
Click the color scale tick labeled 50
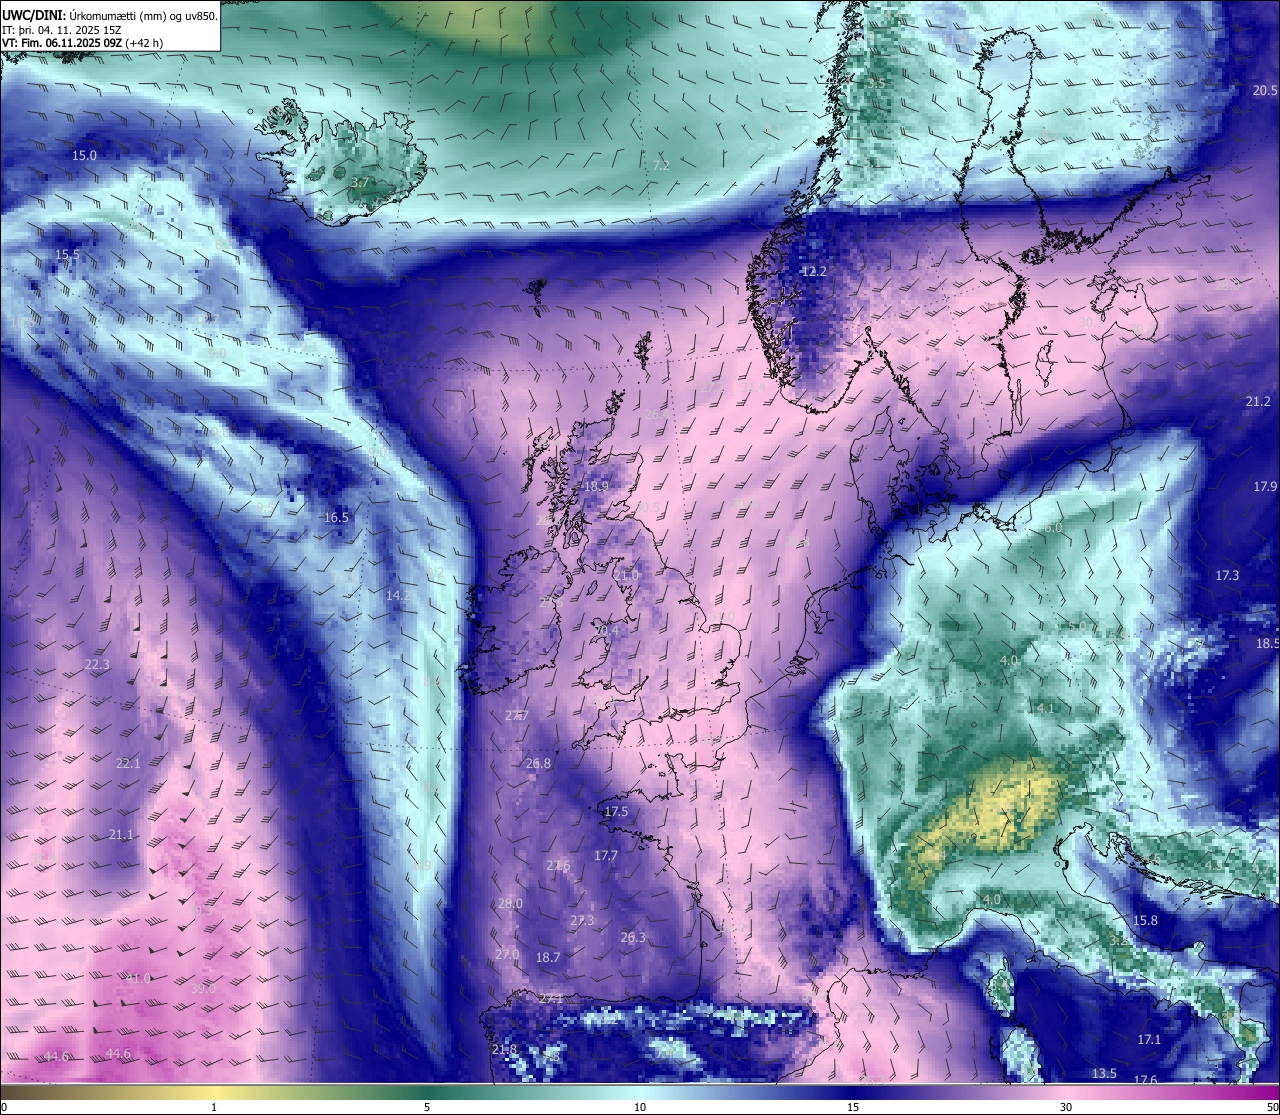tap(1272, 1107)
